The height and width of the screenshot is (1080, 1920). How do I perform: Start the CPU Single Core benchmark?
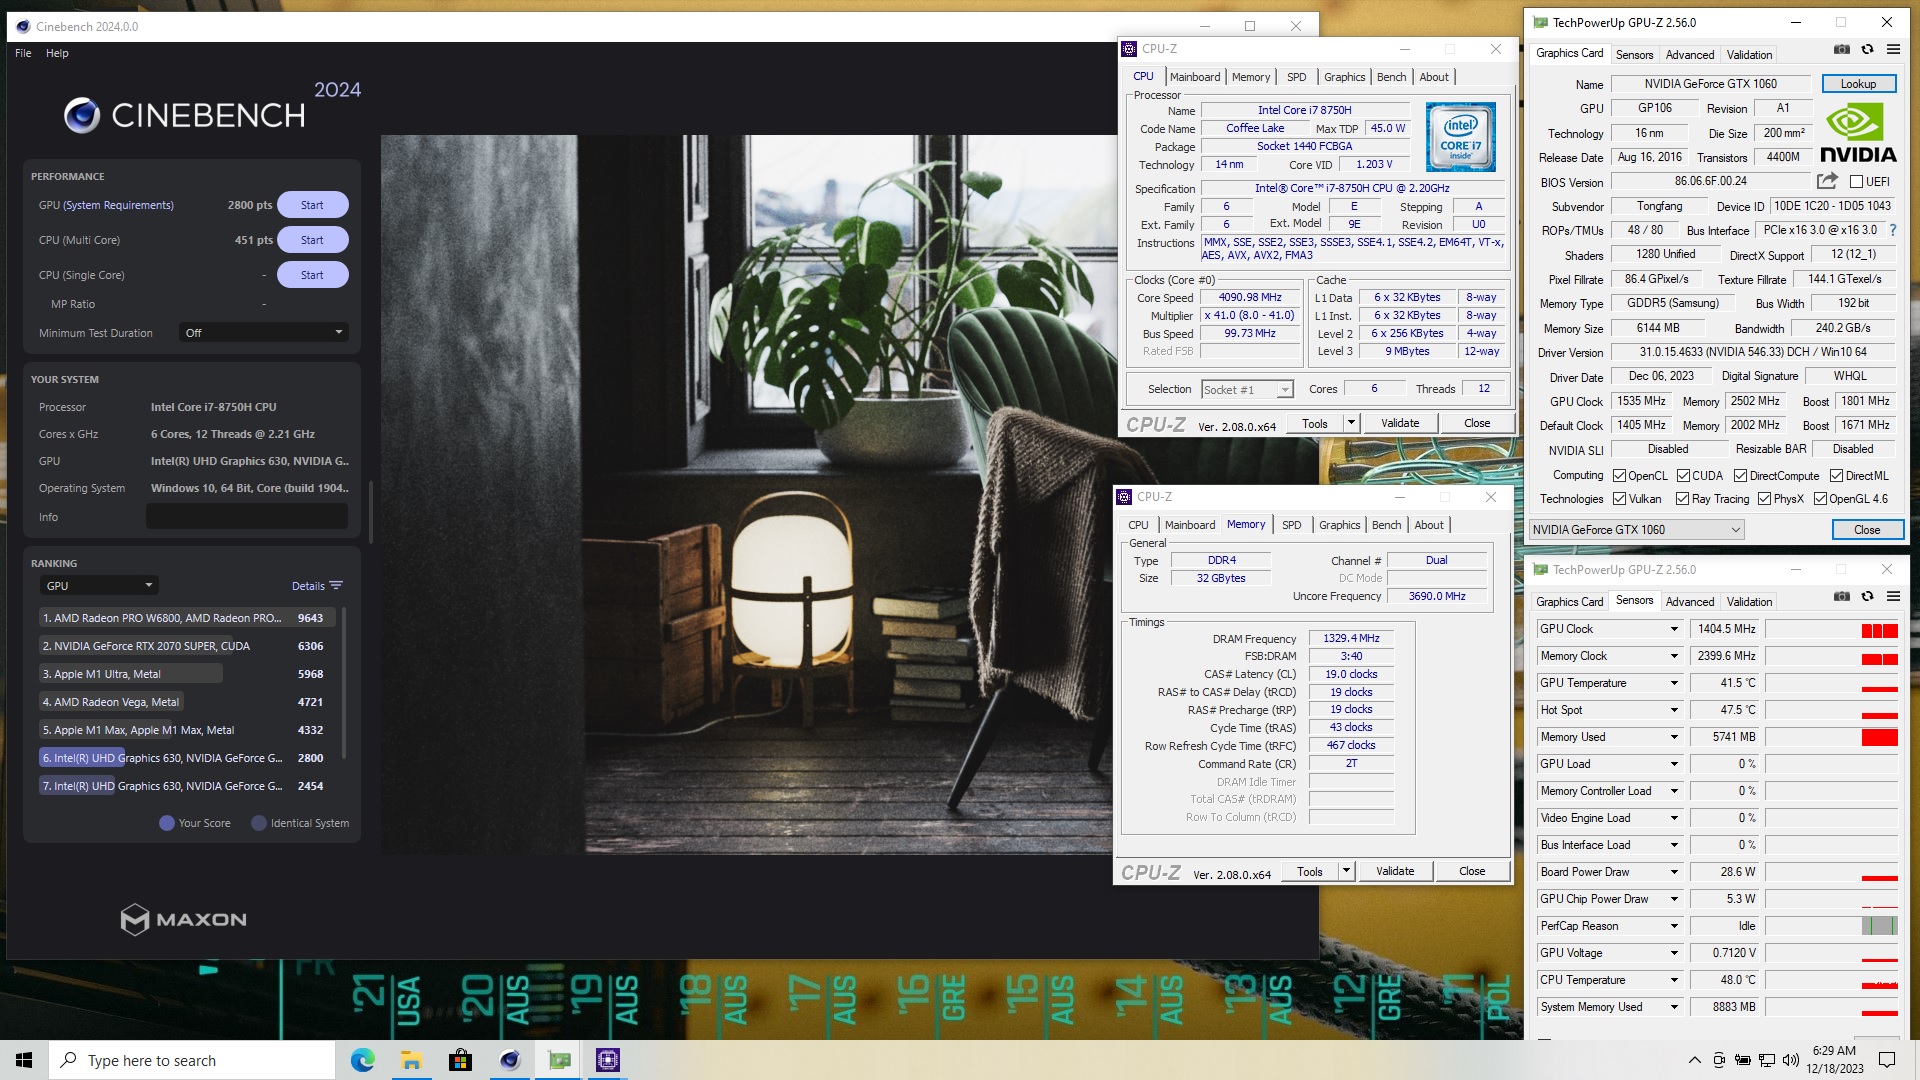click(312, 275)
